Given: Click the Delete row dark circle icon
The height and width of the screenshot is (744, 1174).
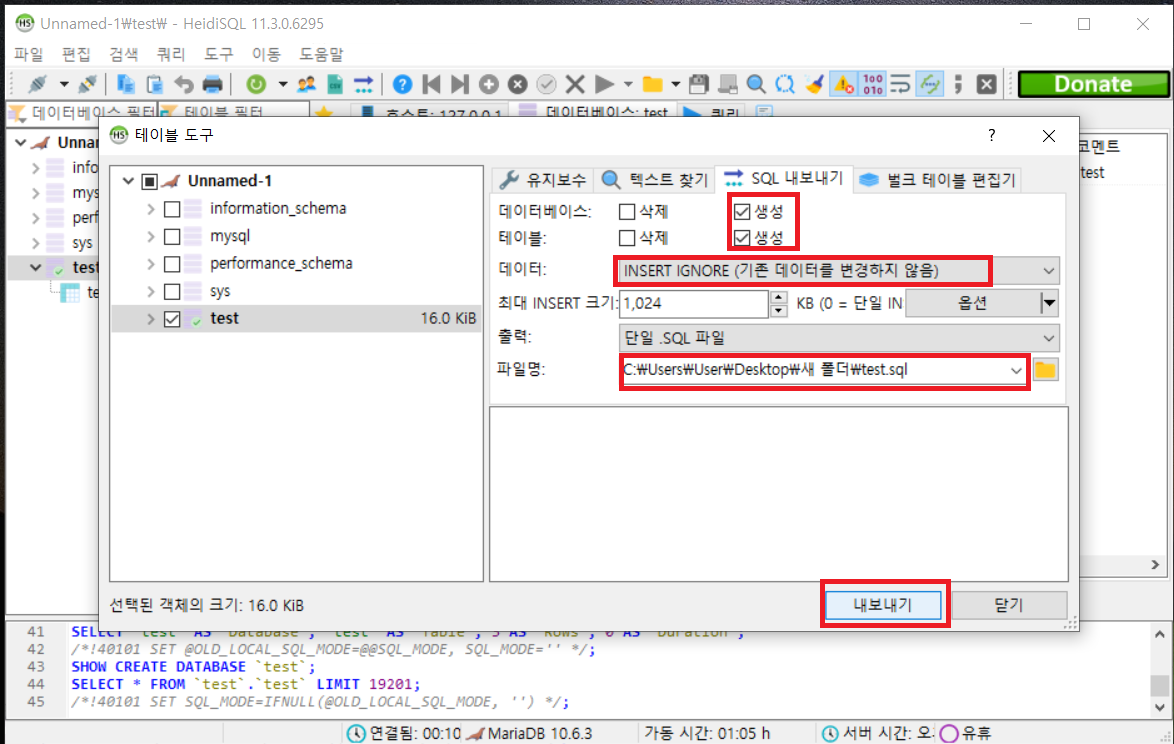Looking at the screenshot, I should pos(517,84).
